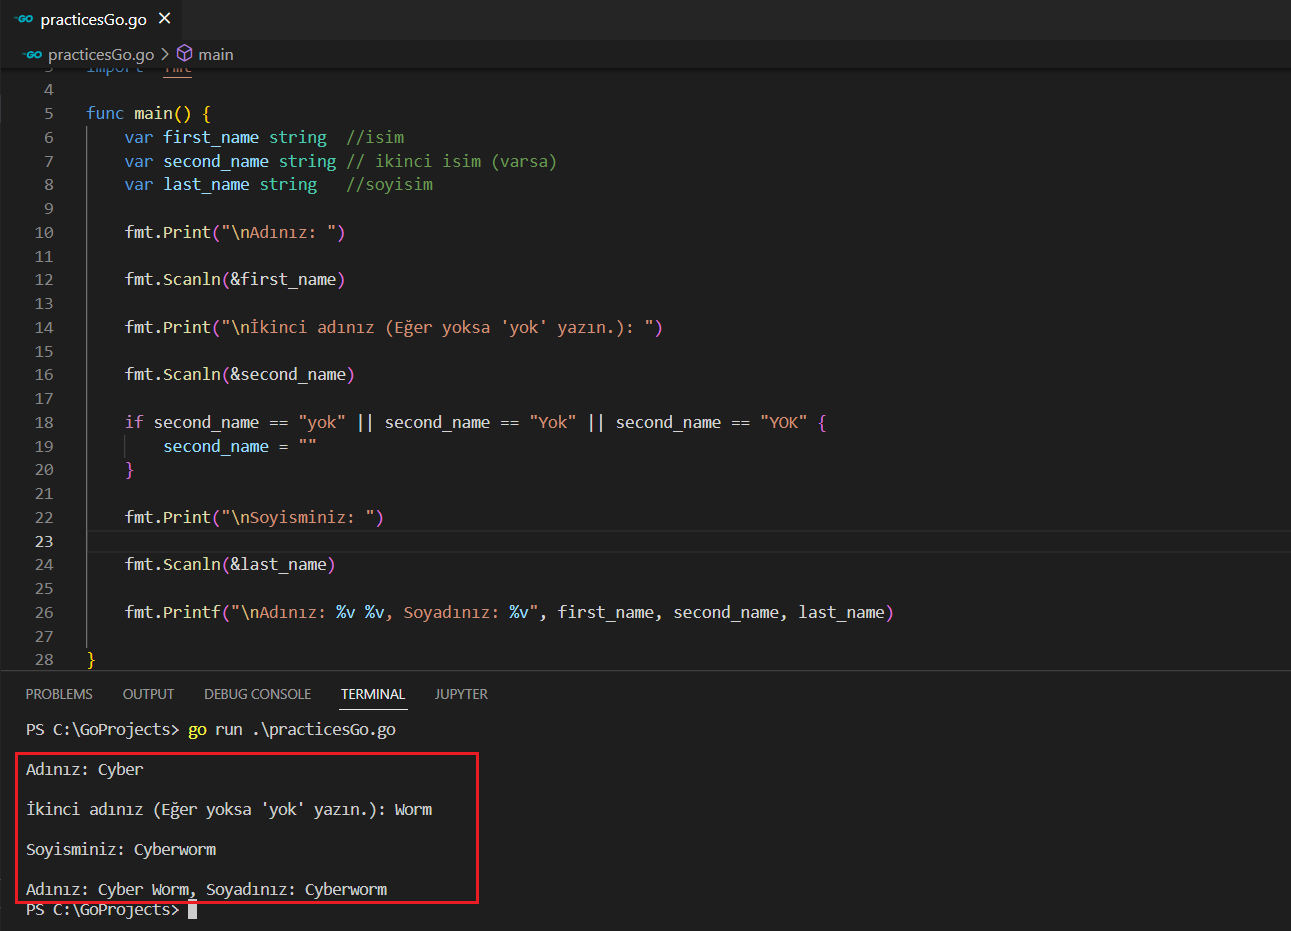Click line number 23 in the gutter
This screenshot has width=1291, height=931.
point(44,541)
